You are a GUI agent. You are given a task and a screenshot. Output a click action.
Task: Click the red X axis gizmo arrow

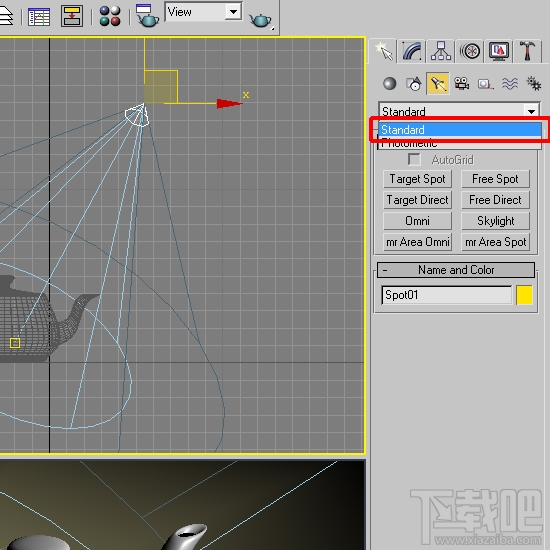(229, 104)
